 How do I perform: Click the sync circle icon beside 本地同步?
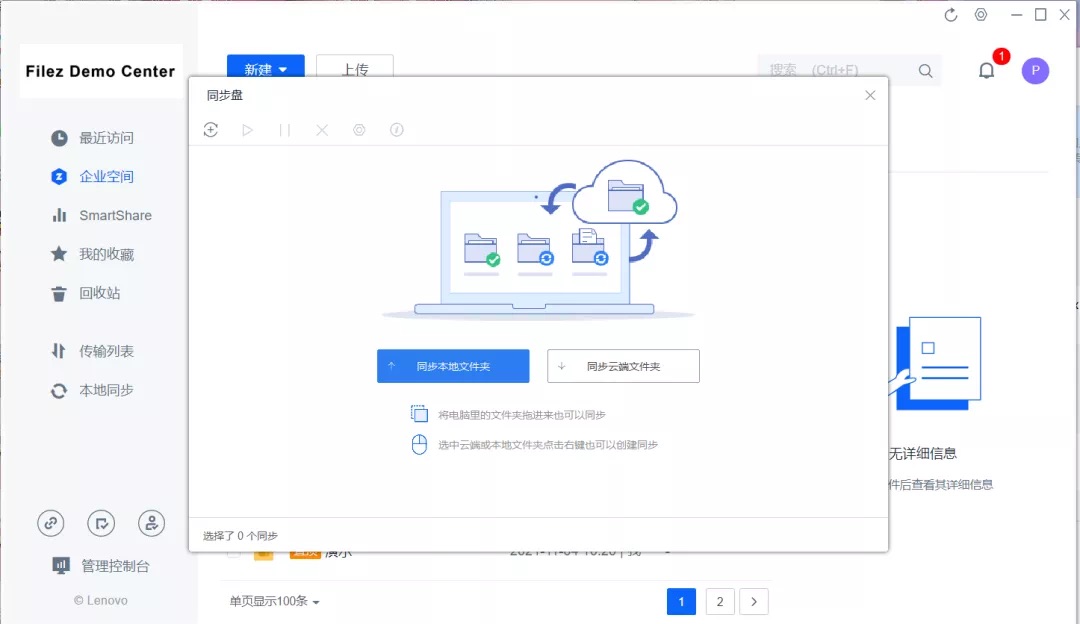pyautogui.click(x=59, y=391)
